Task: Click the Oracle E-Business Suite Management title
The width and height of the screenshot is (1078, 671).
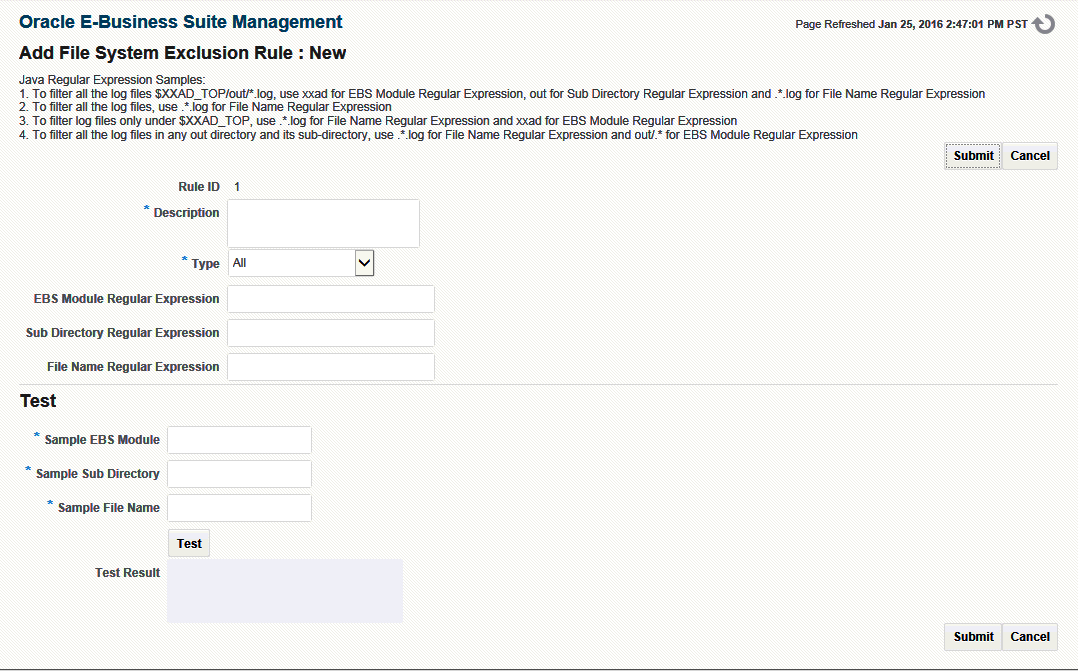Action: [x=181, y=22]
